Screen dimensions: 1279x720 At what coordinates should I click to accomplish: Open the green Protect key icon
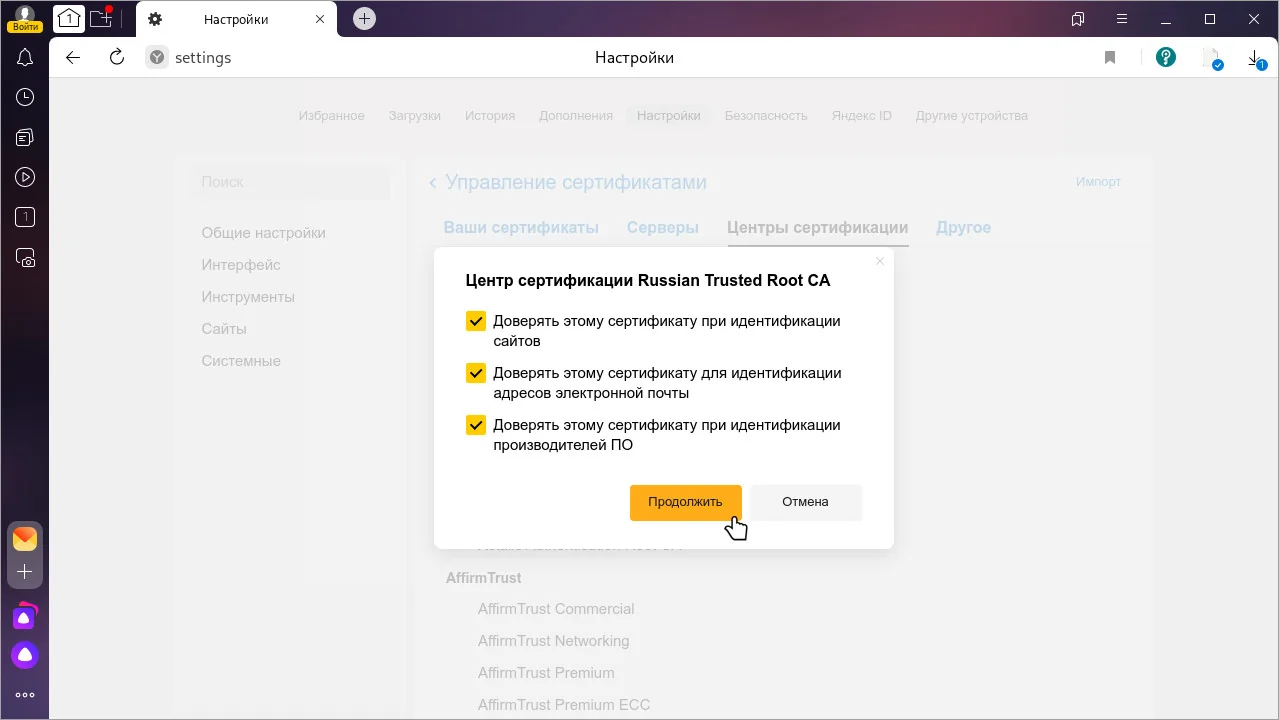[x=1166, y=57]
